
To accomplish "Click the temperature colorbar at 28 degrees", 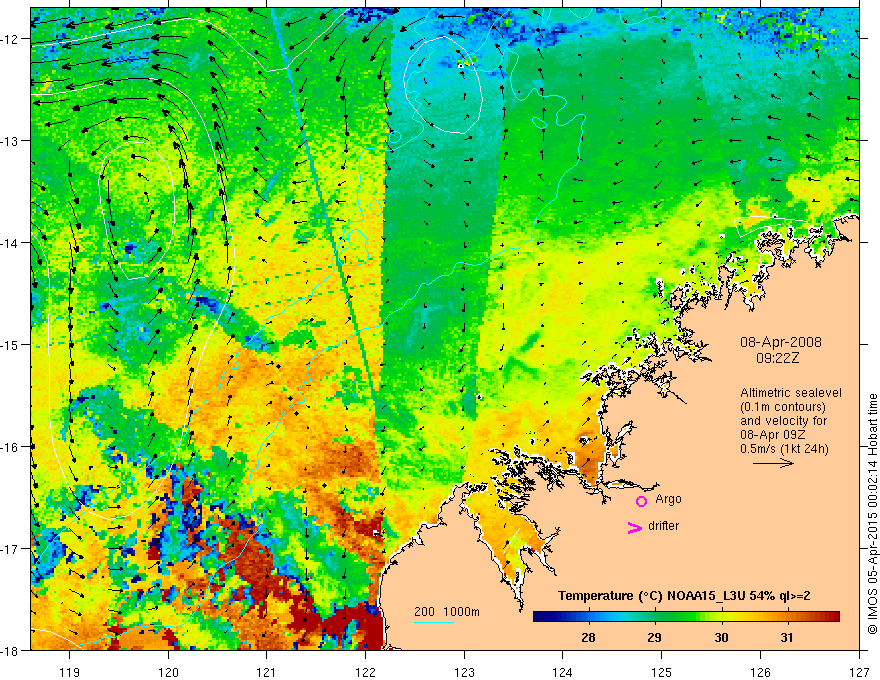I will click(x=588, y=617).
